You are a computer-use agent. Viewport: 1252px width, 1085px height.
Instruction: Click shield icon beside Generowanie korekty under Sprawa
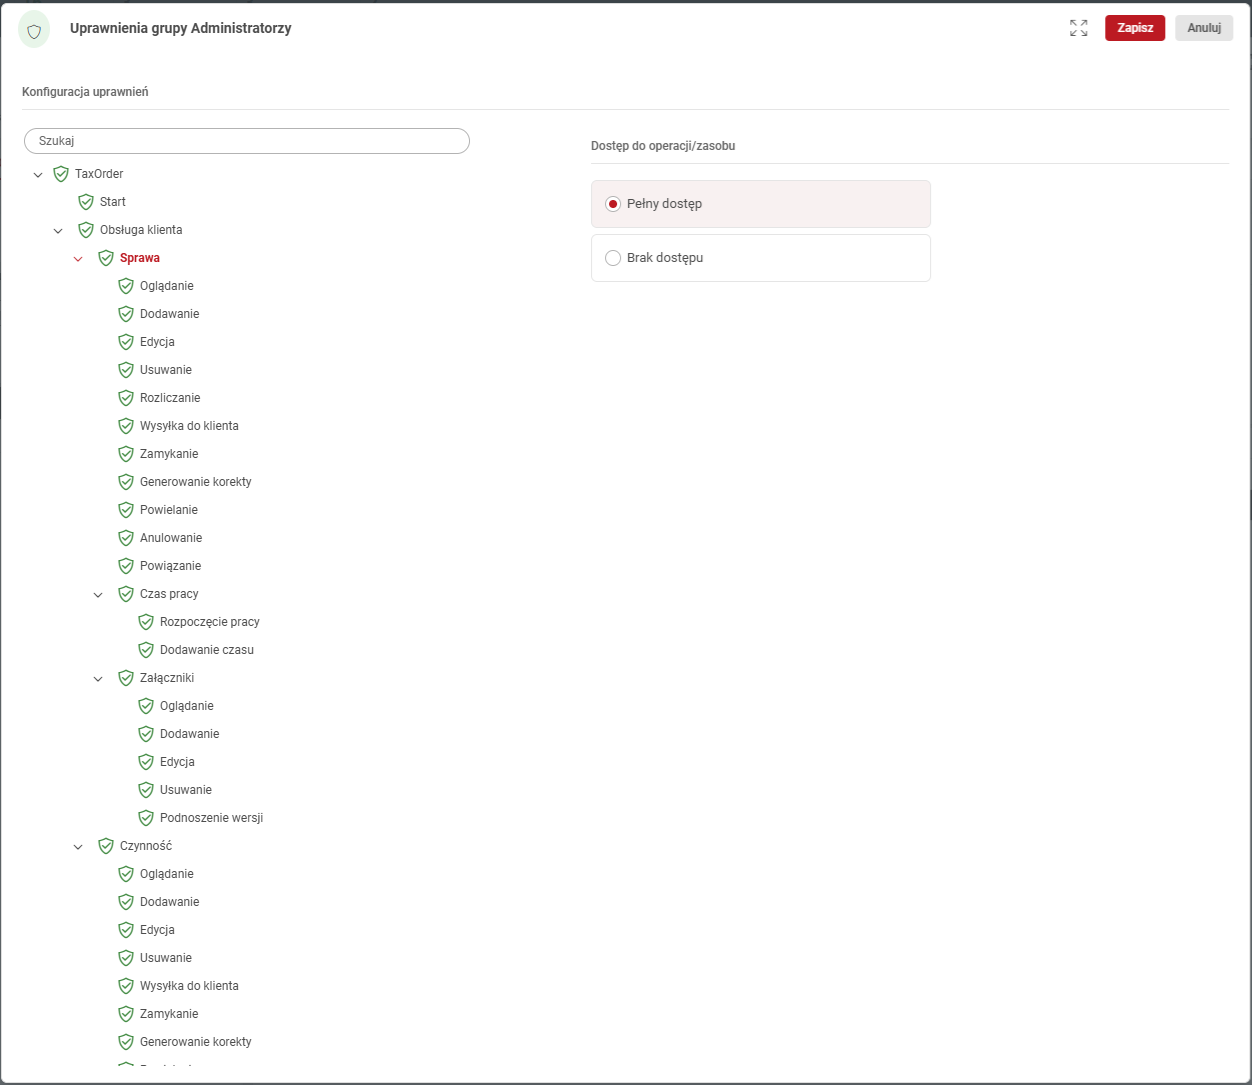(x=126, y=482)
